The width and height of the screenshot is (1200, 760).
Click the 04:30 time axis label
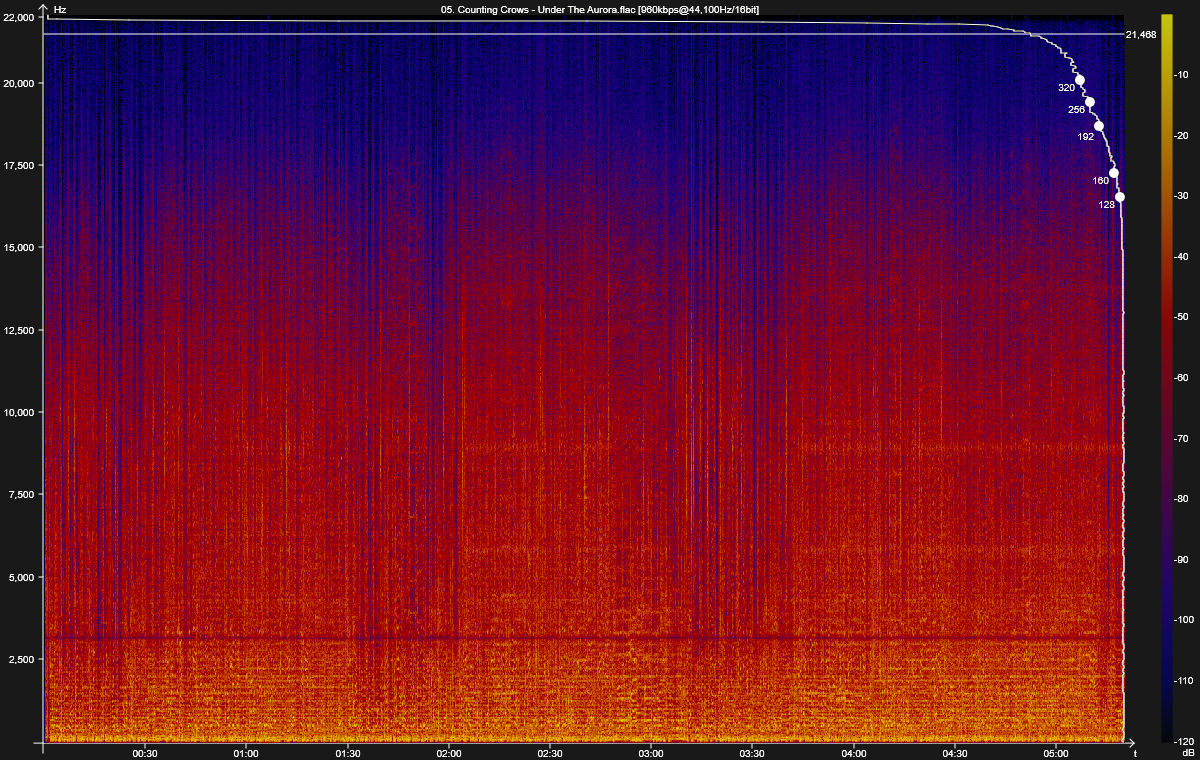click(955, 753)
